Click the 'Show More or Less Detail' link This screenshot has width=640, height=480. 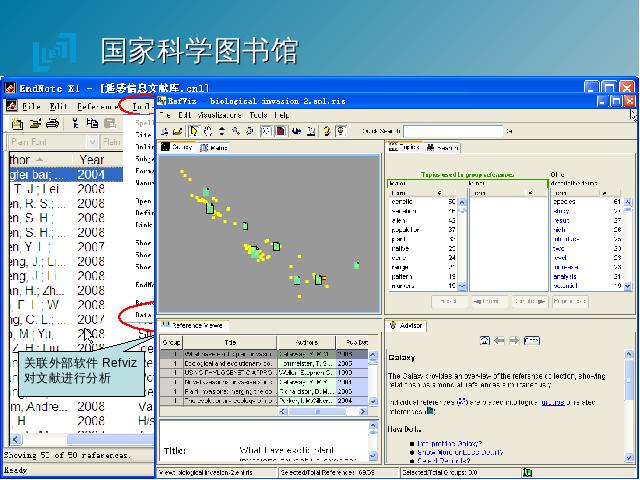[460, 452]
